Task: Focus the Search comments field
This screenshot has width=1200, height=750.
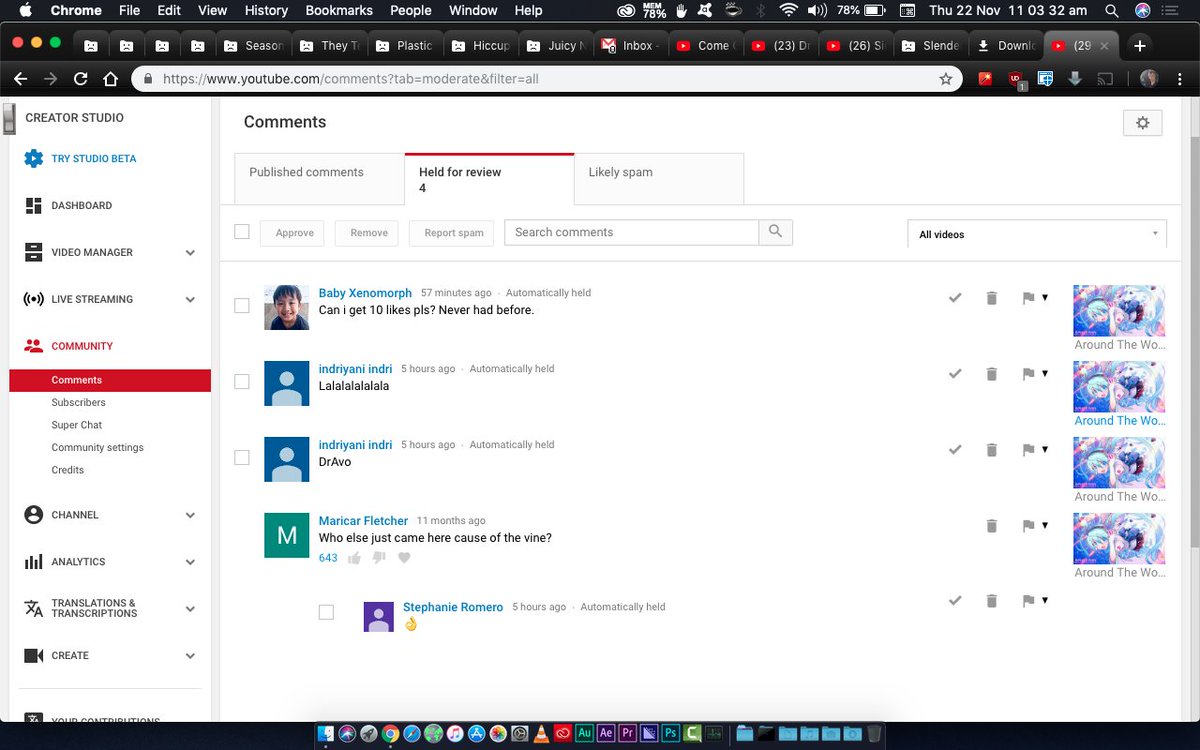Action: 631,232
